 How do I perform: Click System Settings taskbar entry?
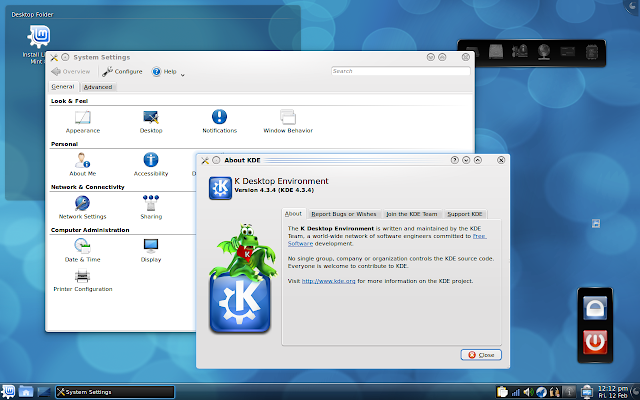115,392
